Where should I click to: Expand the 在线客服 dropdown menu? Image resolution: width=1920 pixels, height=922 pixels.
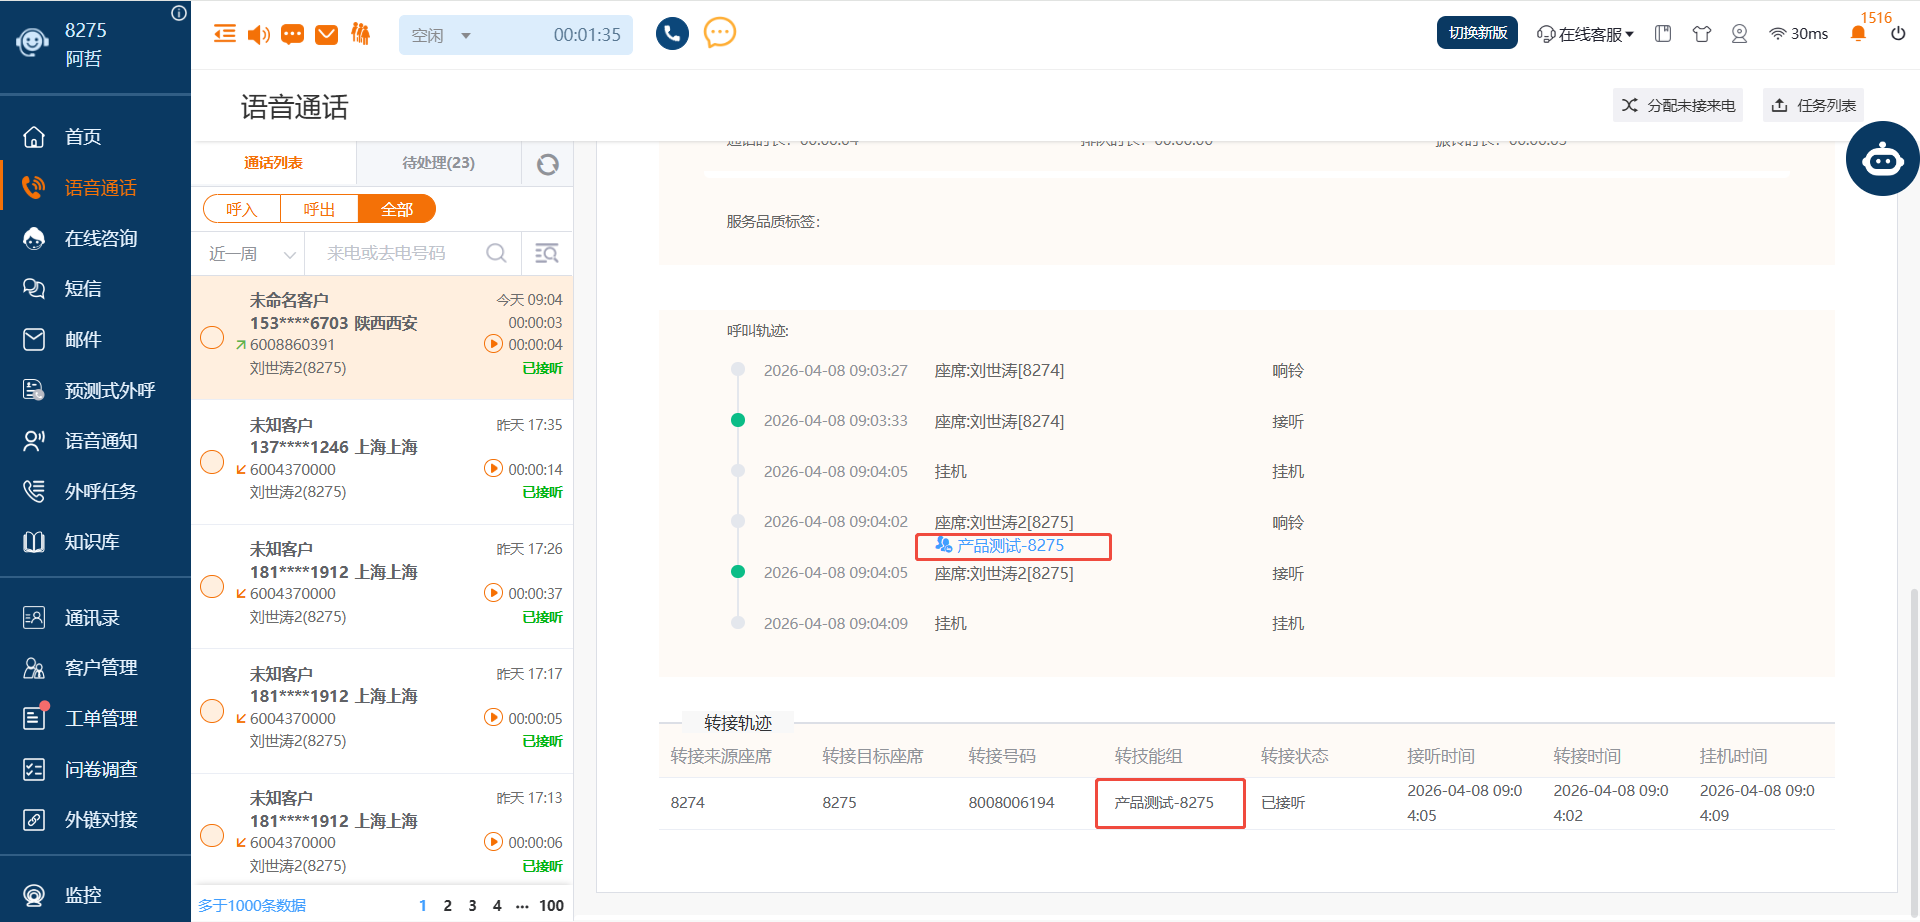click(1586, 34)
